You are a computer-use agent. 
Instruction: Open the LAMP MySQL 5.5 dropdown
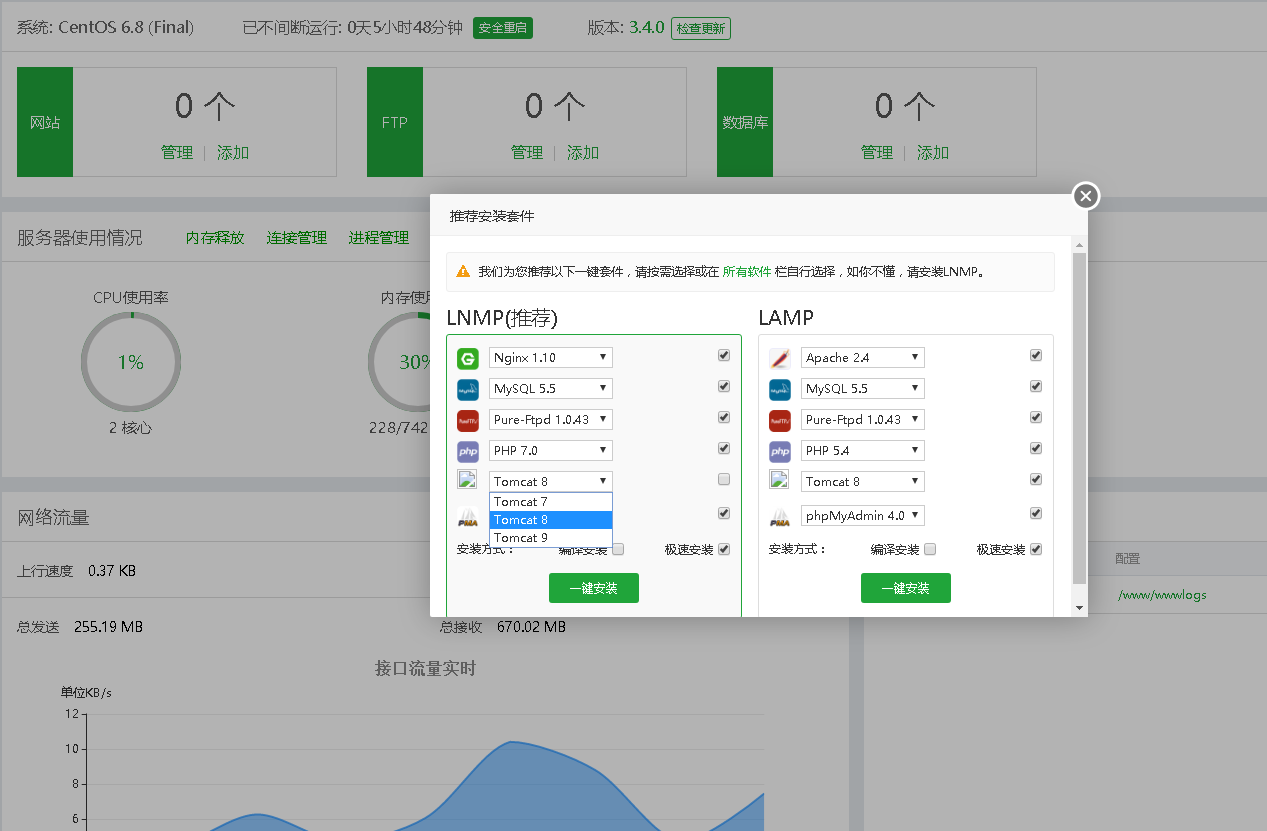coord(863,389)
